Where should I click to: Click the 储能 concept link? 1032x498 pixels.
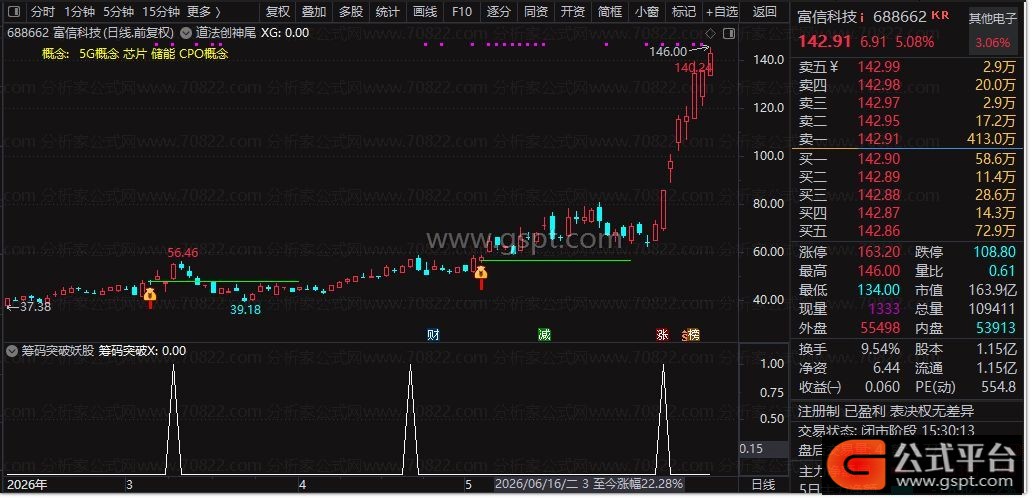163,54
